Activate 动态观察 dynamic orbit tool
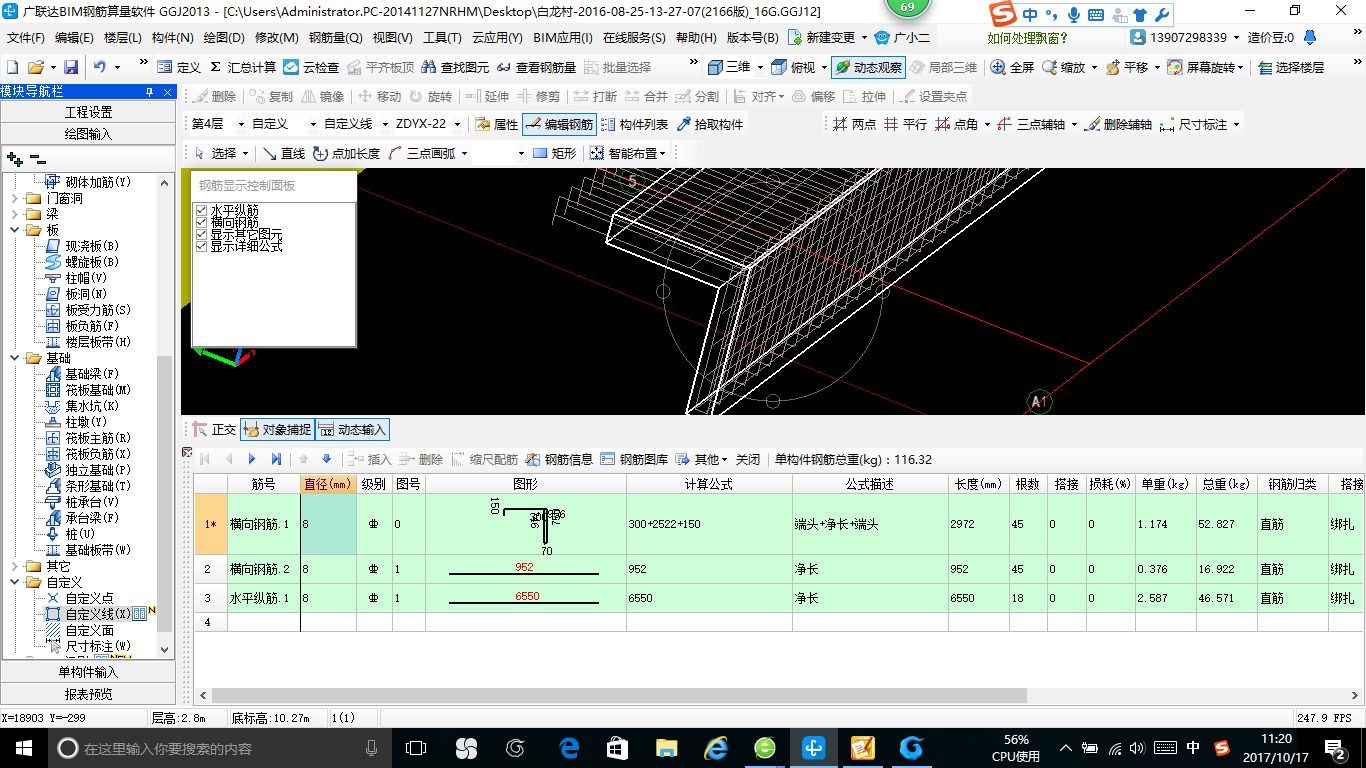 click(x=868, y=67)
